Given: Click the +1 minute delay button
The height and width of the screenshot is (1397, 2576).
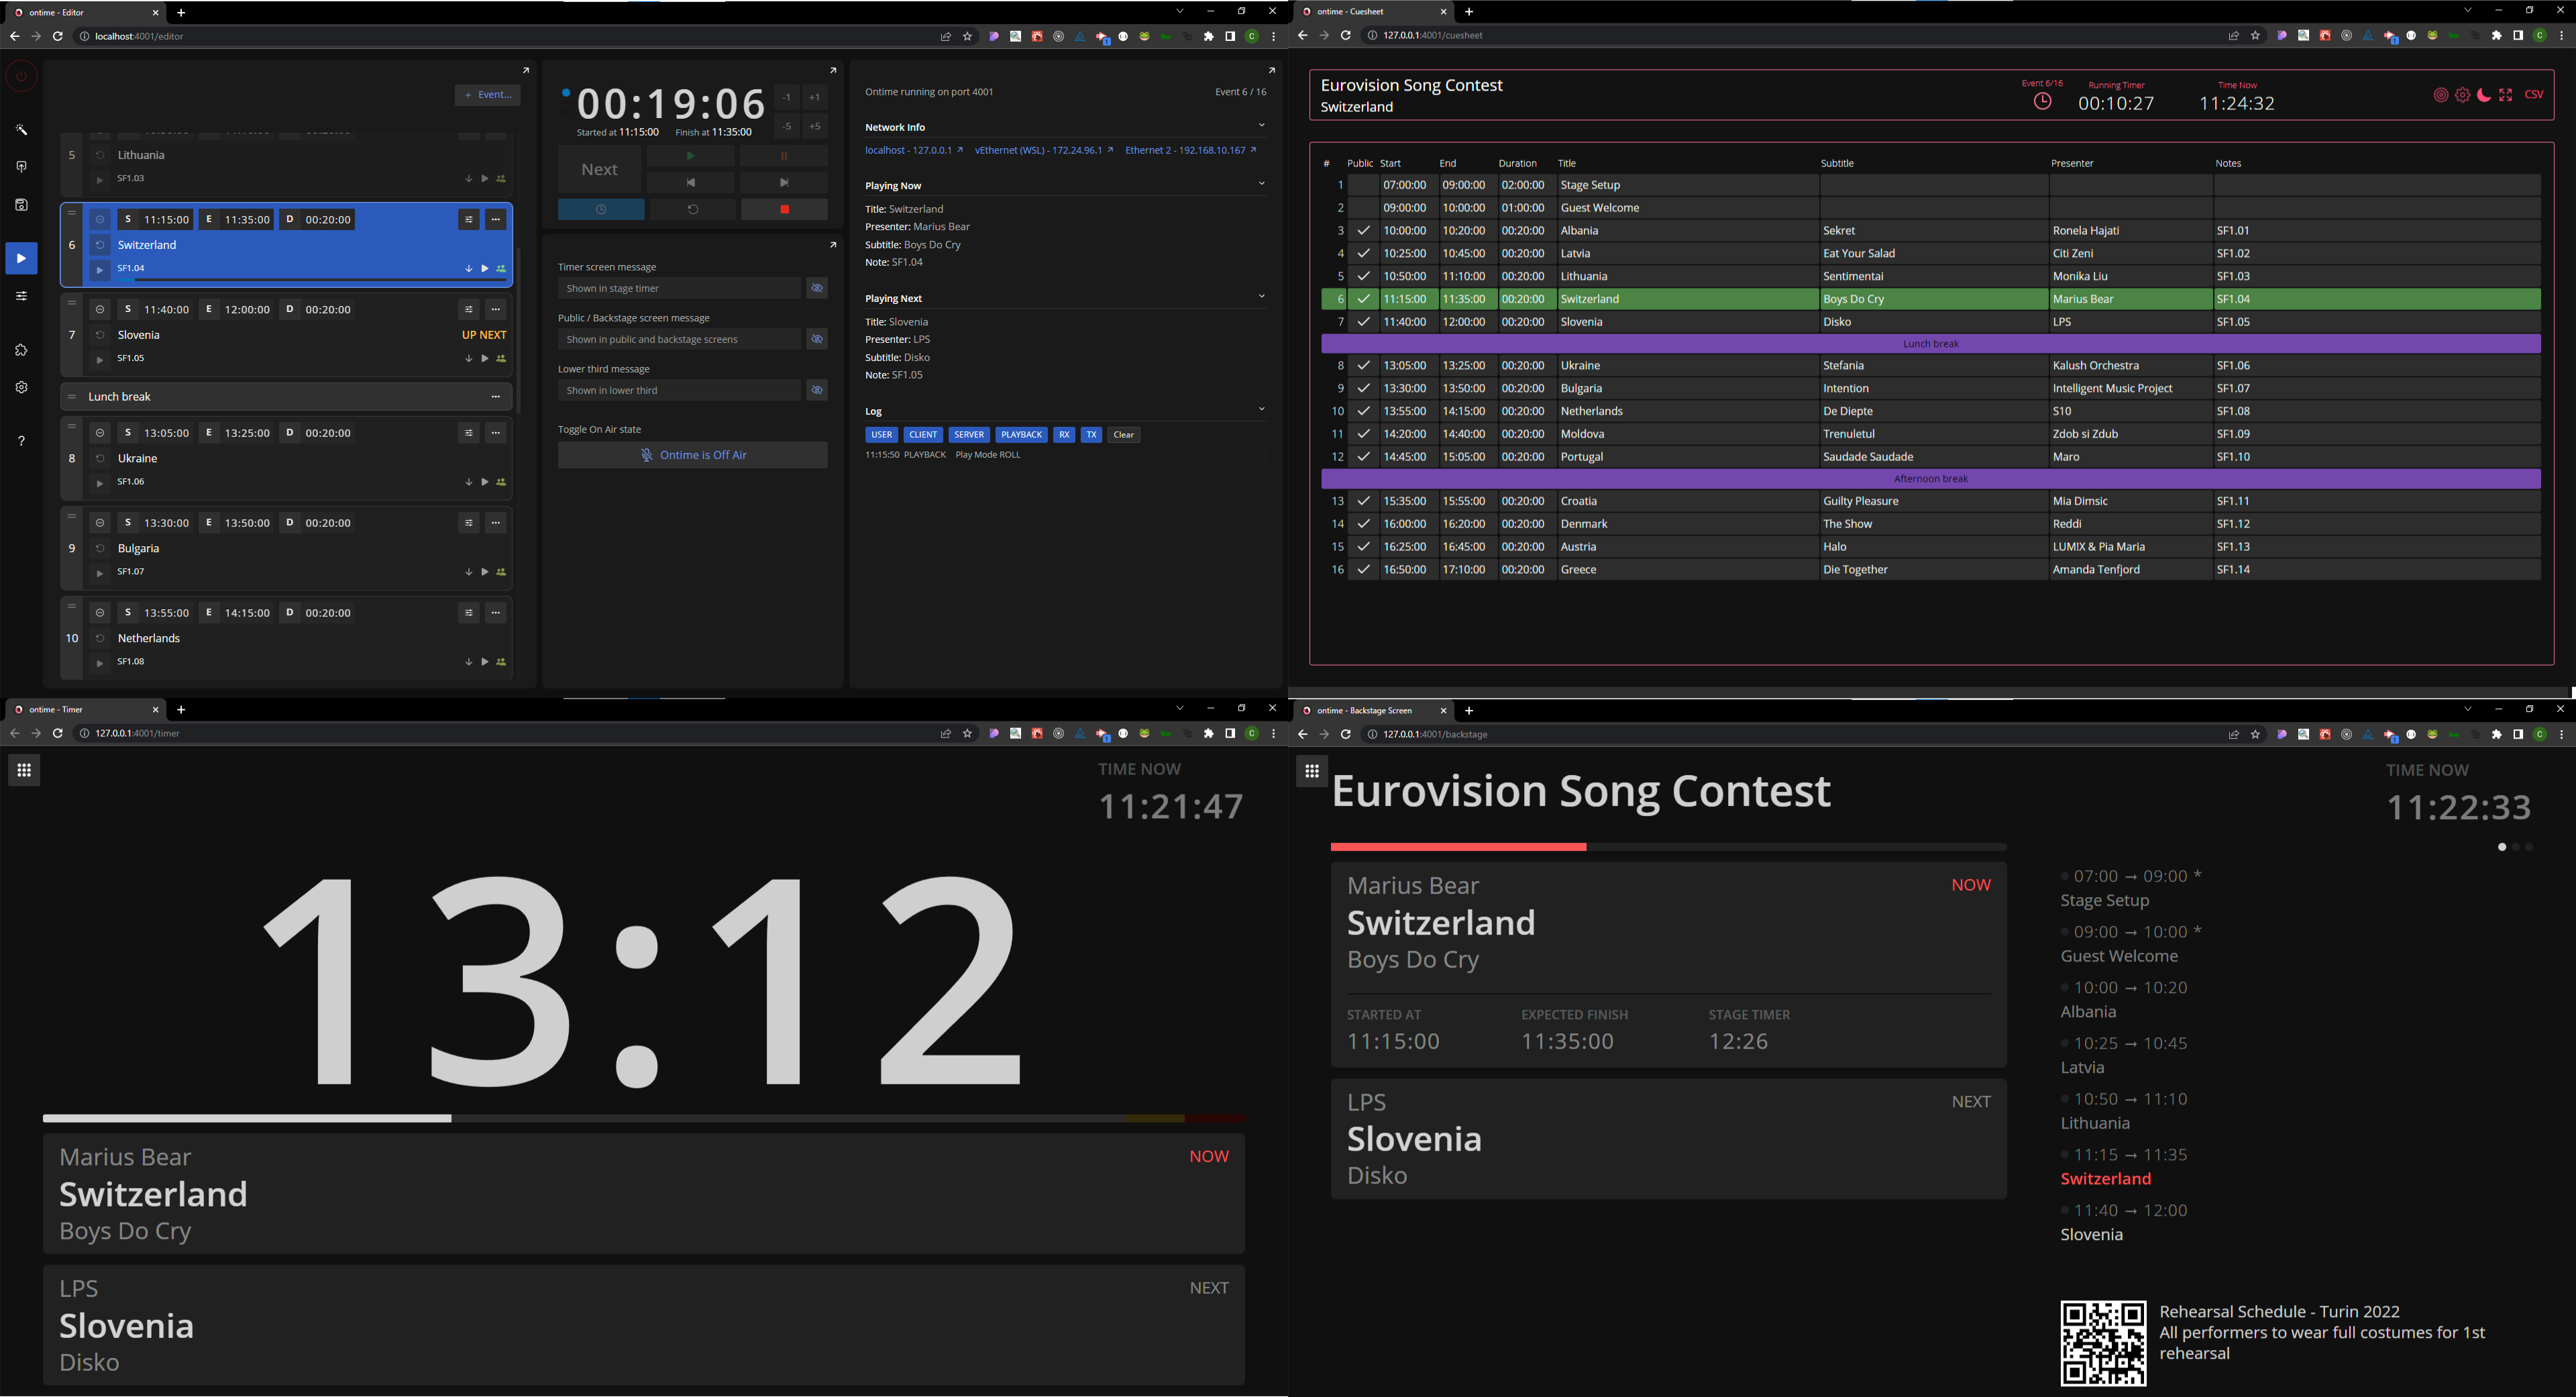Looking at the screenshot, I should click(815, 98).
